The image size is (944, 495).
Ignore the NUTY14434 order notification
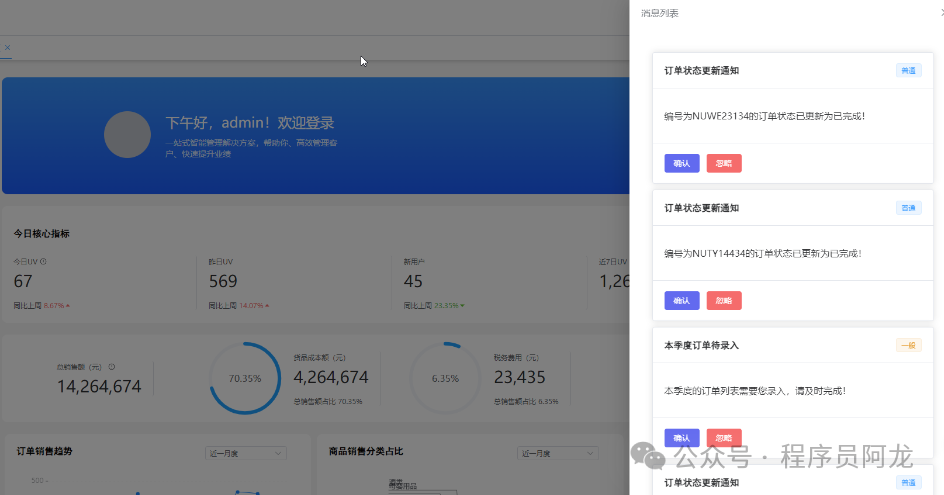pyautogui.click(x=724, y=300)
